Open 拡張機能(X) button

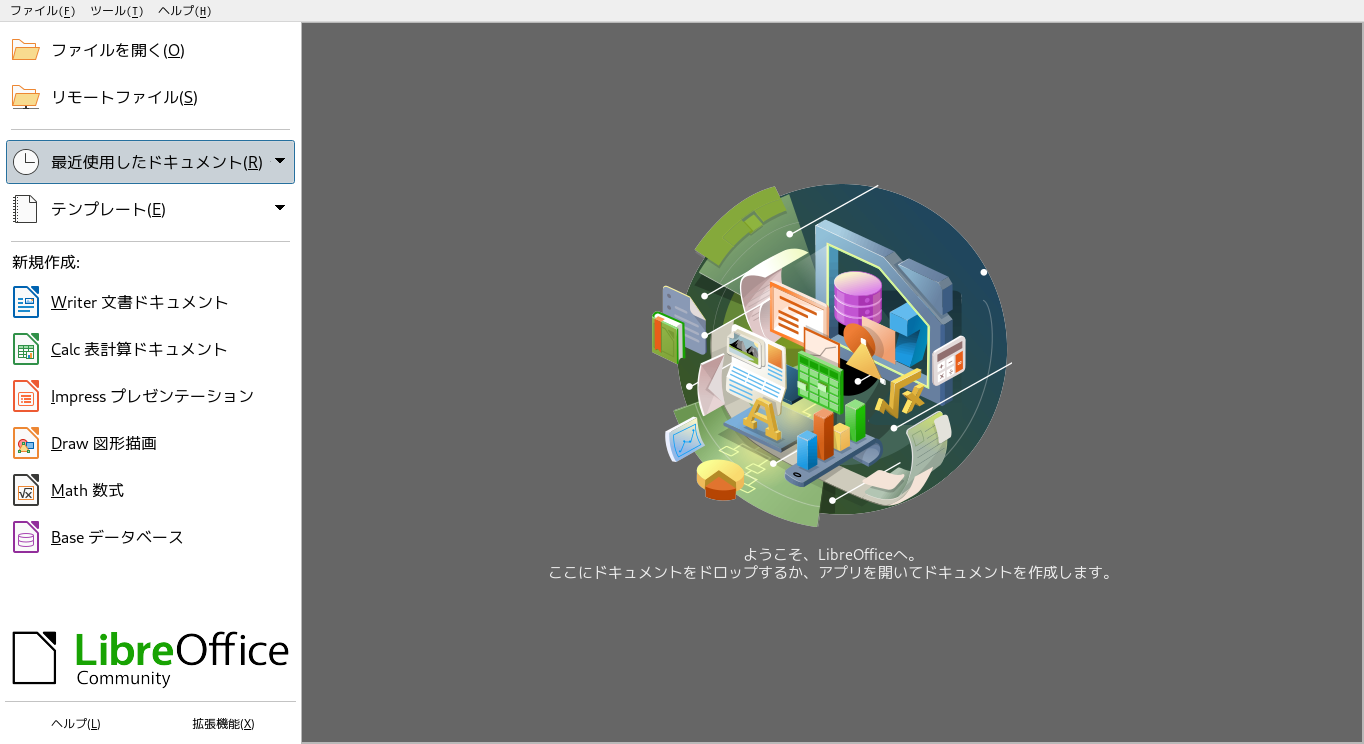223,724
